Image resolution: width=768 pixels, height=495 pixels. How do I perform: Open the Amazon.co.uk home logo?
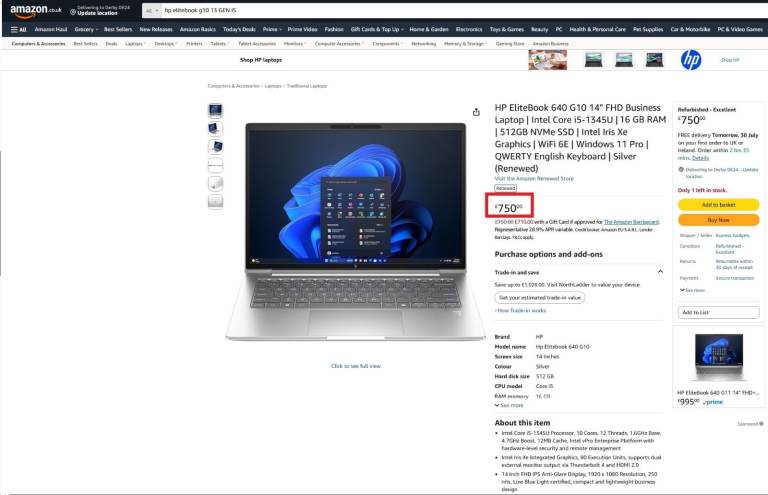click(36, 10)
